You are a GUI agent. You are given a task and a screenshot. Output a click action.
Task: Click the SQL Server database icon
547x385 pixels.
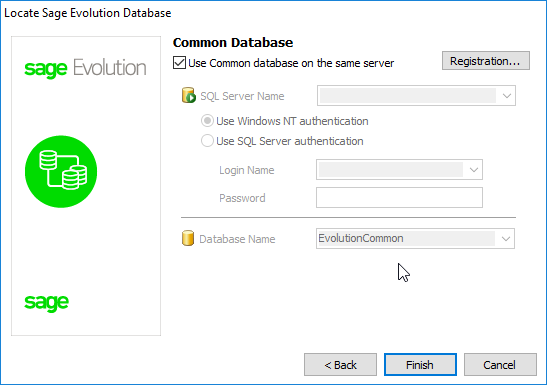[x=189, y=95]
